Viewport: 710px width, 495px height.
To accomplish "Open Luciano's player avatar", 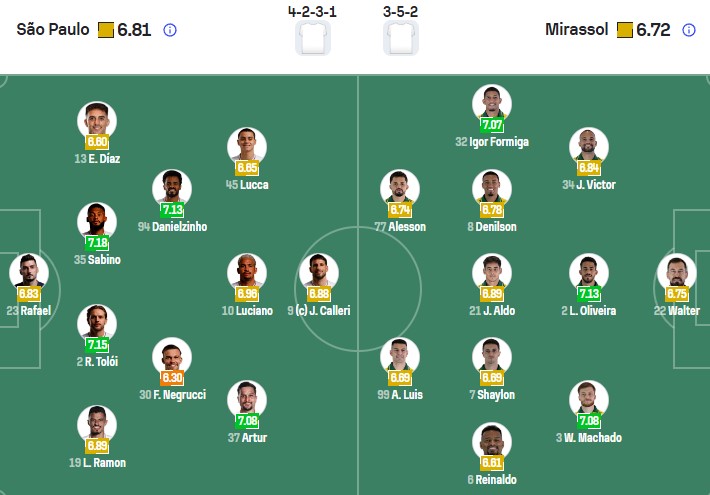I will tap(247, 271).
